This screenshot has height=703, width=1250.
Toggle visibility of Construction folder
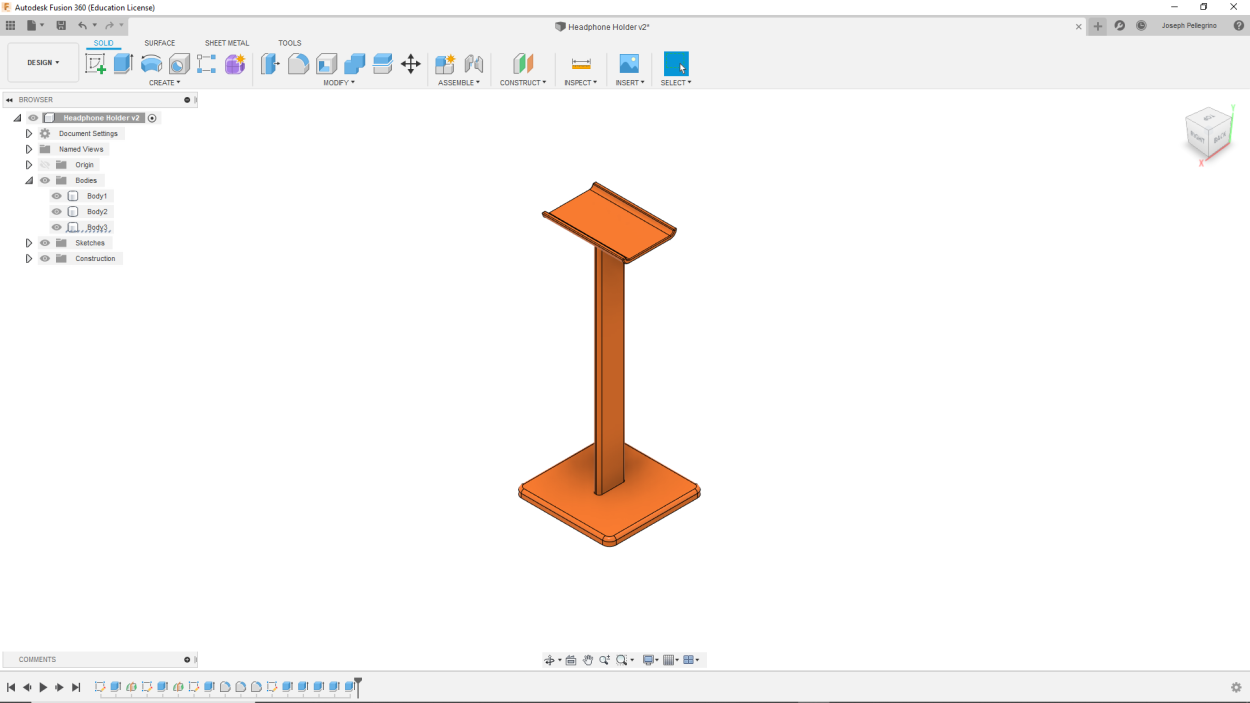pyautogui.click(x=45, y=259)
